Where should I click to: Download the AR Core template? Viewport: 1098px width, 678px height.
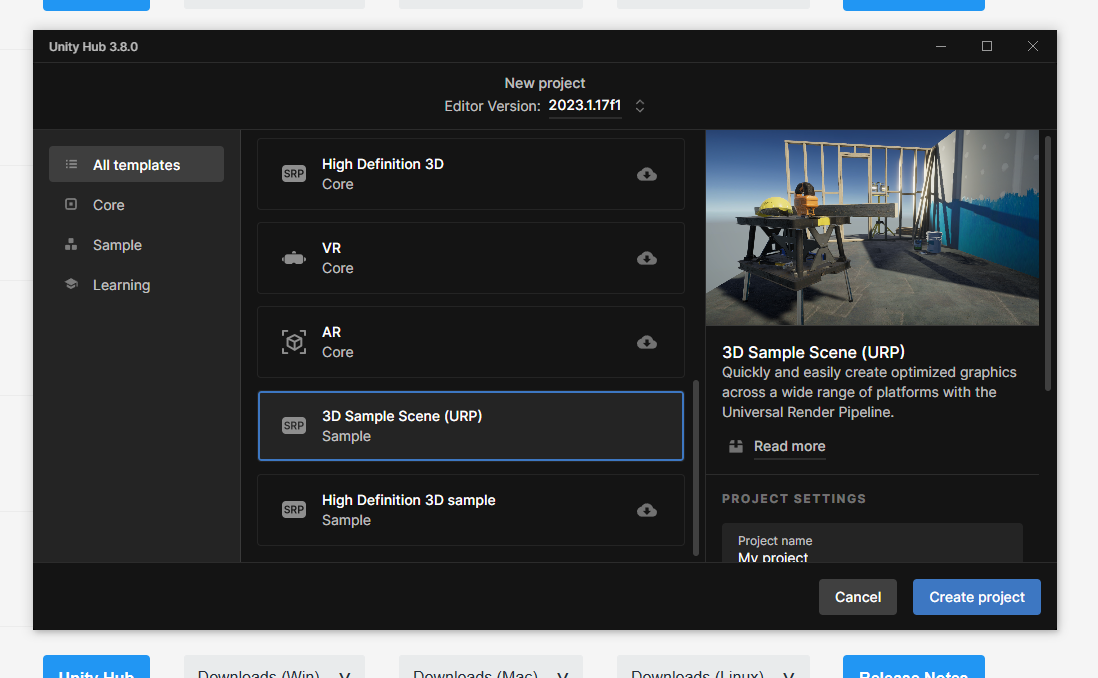tap(646, 343)
